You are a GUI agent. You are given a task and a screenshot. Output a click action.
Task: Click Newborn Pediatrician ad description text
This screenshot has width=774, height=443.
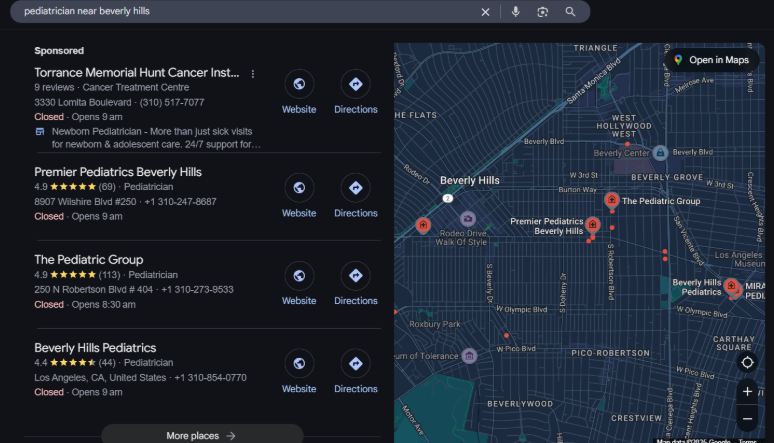156,138
